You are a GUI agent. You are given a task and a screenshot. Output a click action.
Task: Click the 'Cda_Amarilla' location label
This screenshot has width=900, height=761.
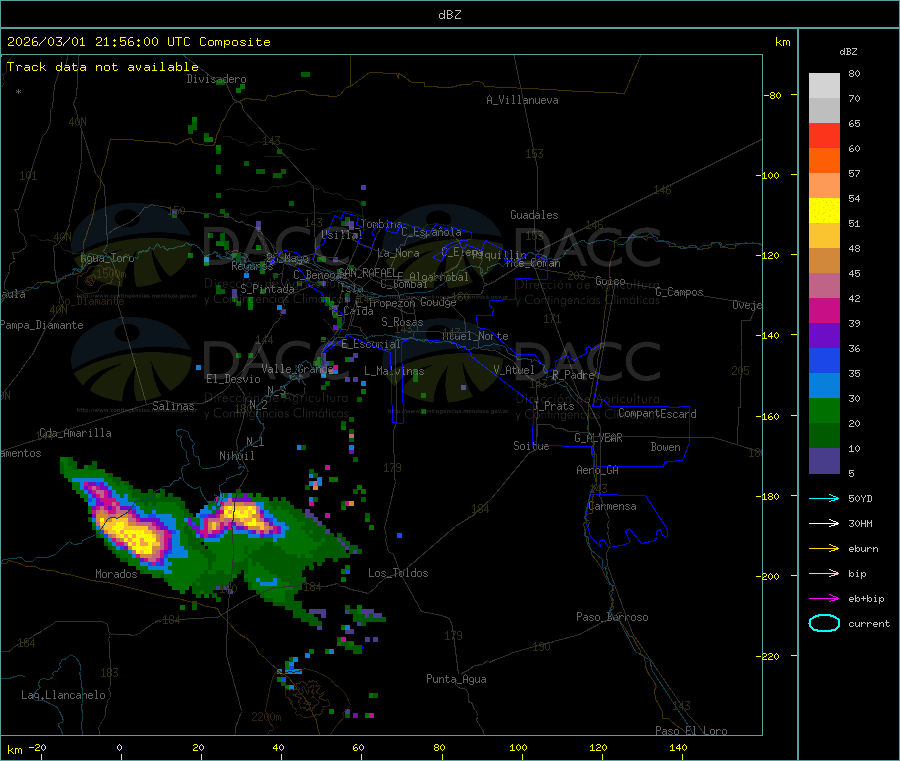pyautogui.click(x=75, y=433)
